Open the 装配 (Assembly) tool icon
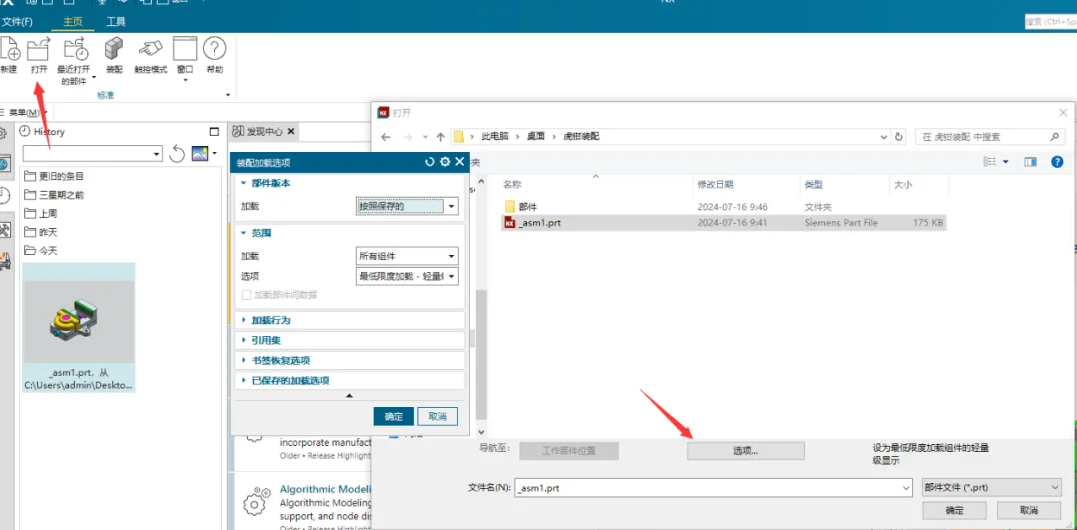 click(114, 50)
